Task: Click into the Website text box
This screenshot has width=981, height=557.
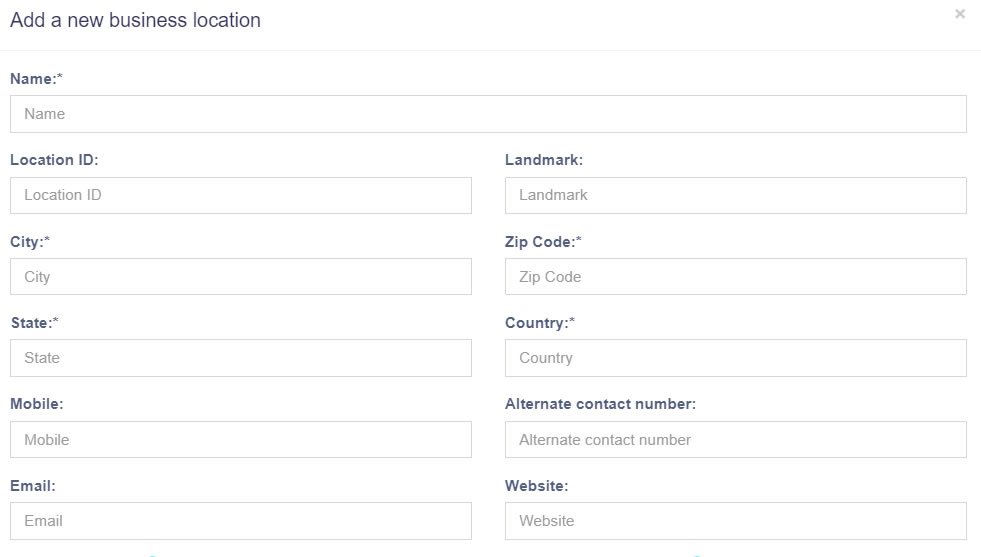Action: point(735,521)
